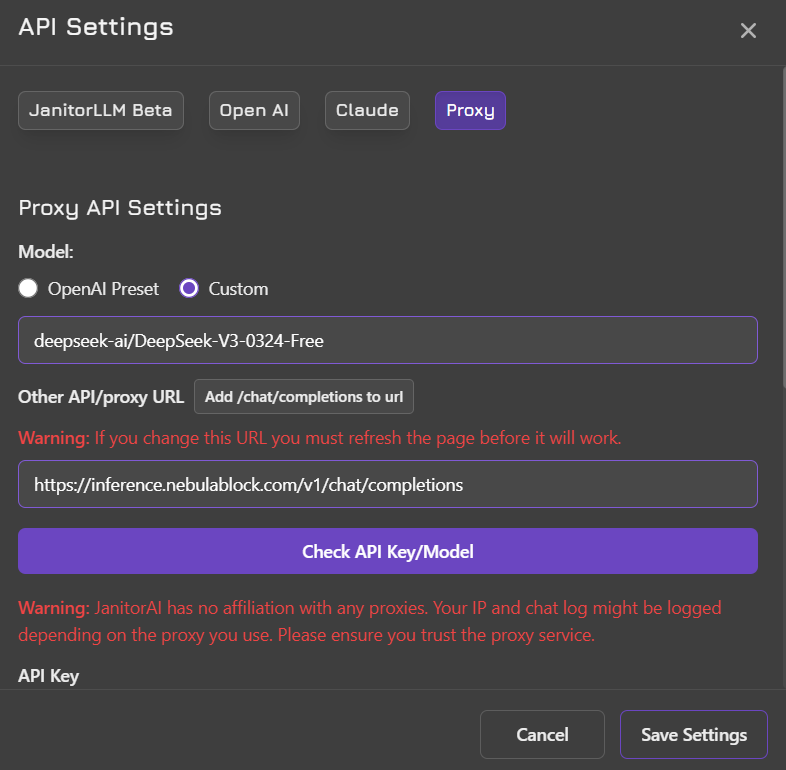
Task: Click the Proxy API Settings heading
Action: [120, 208]
